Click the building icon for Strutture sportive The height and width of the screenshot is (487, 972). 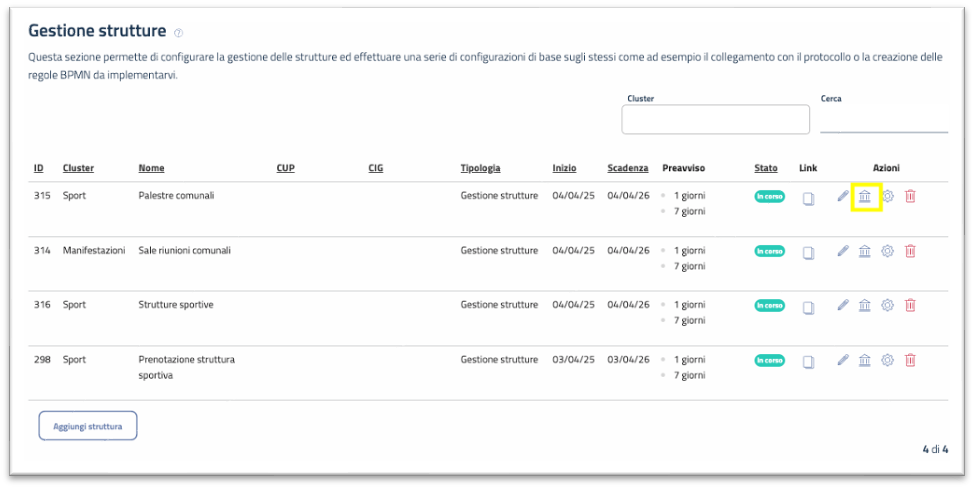[x=865, y=305]
